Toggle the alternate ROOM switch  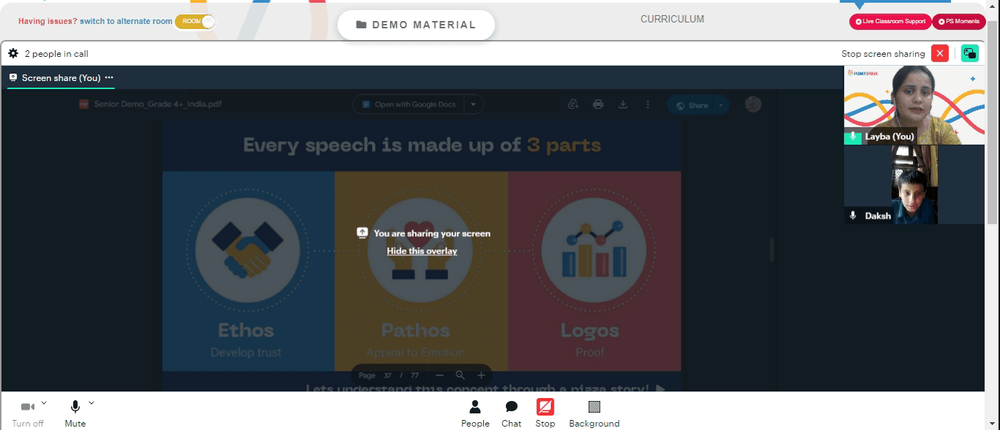pos(195,21)
